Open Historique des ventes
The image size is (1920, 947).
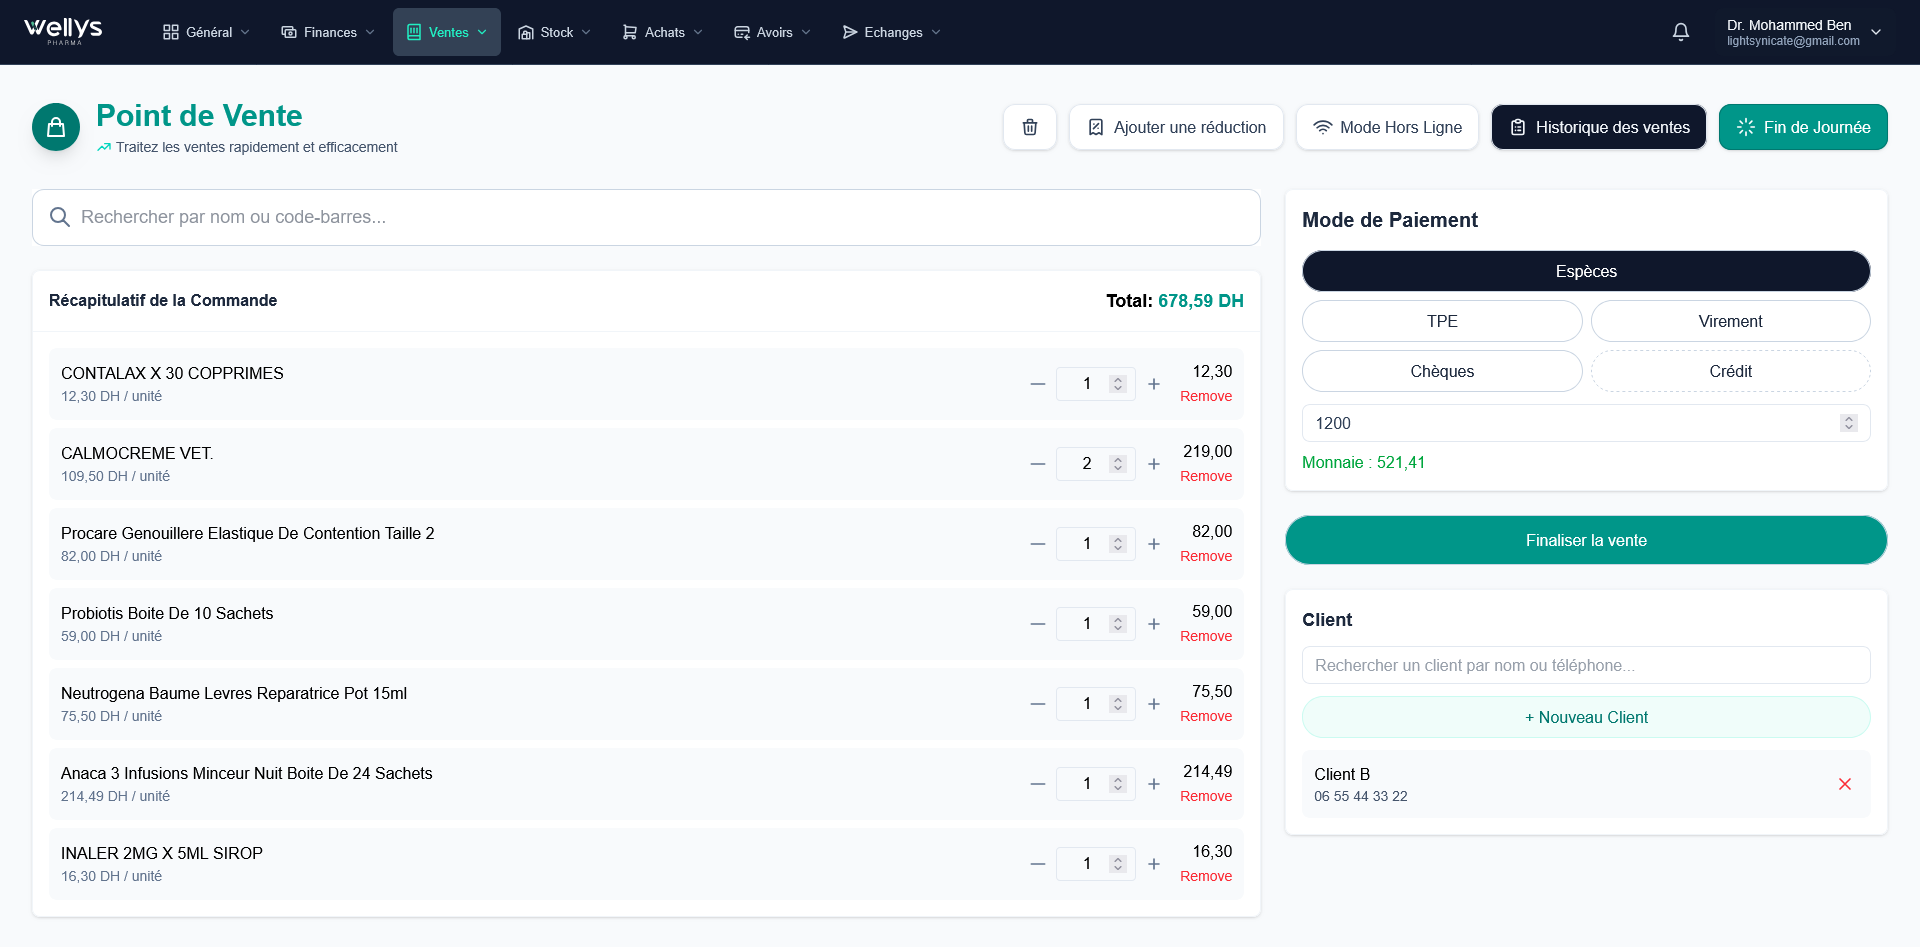pyautogui.click(x=1597, y=127)
